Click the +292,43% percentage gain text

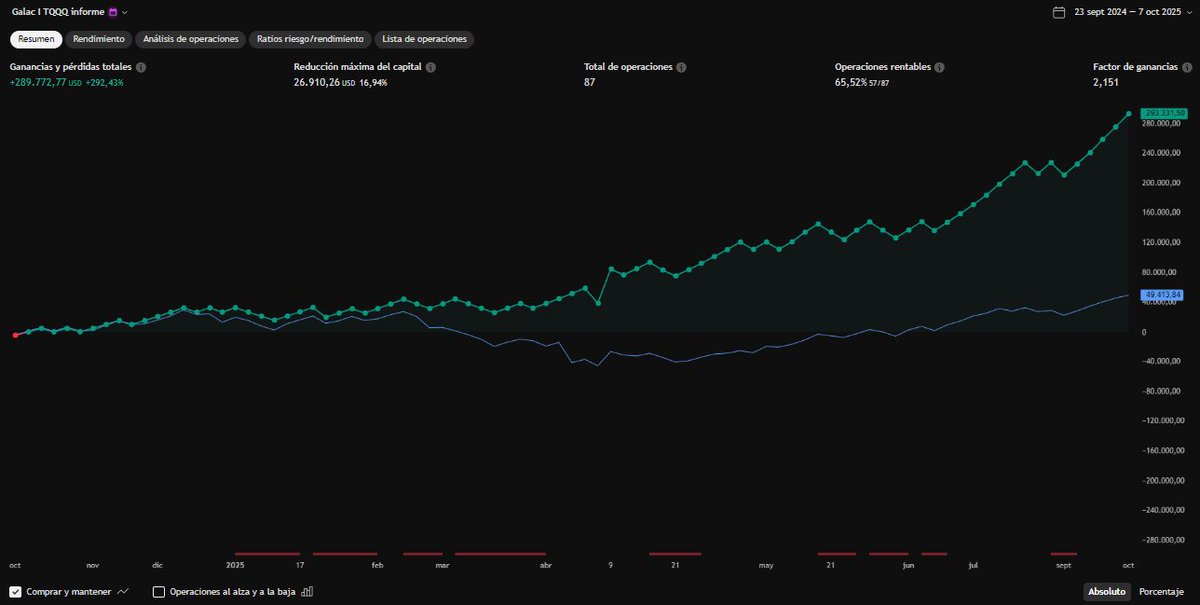pos(104,82)
